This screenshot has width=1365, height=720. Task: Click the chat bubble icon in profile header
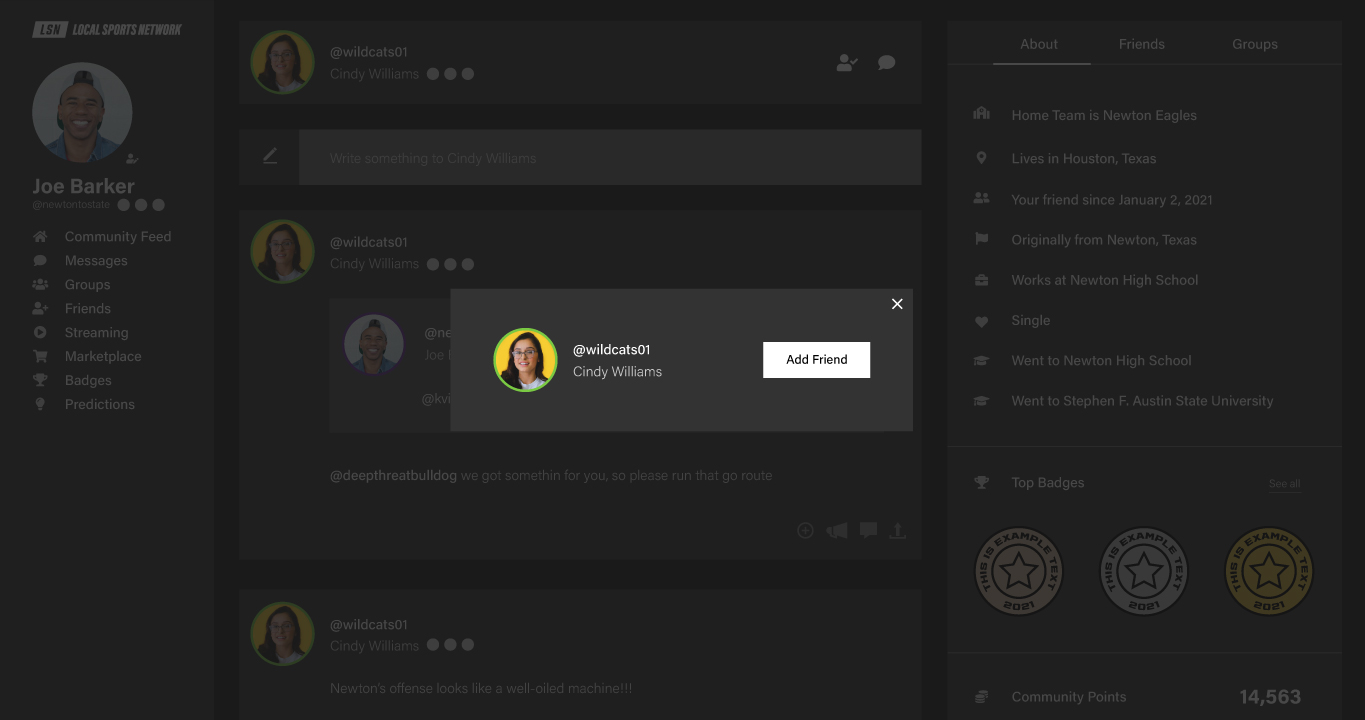(886, 63)
